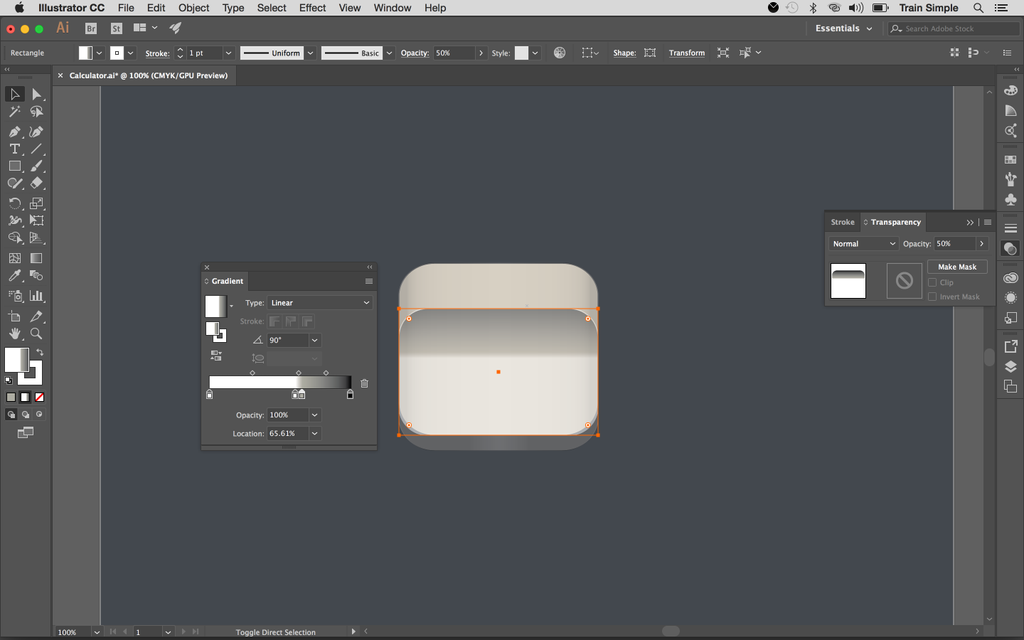Swap the fill and stroke colors
This screenshot has height=640, width=1024.
point(40,353)
